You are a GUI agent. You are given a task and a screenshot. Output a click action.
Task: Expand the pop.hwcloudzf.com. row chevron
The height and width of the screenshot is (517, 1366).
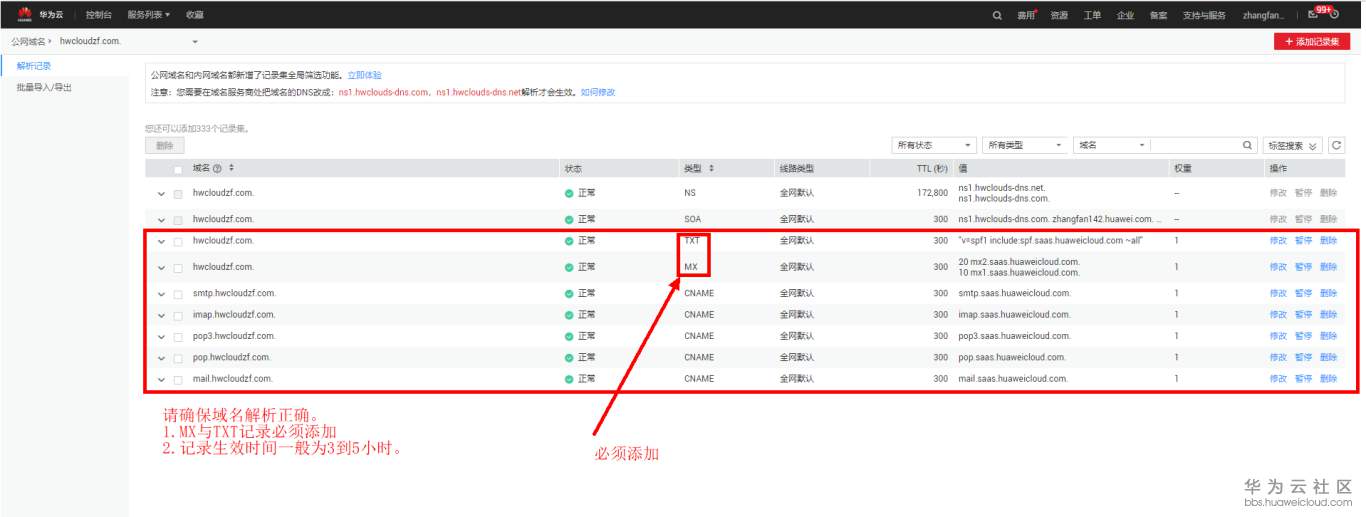[161, 358]
